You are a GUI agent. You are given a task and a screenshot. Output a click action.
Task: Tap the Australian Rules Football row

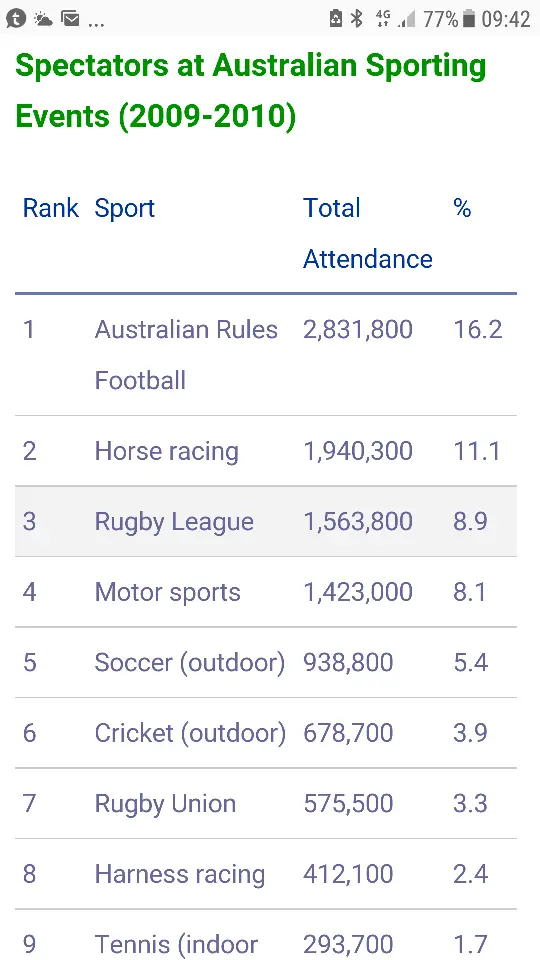point(266,355)
